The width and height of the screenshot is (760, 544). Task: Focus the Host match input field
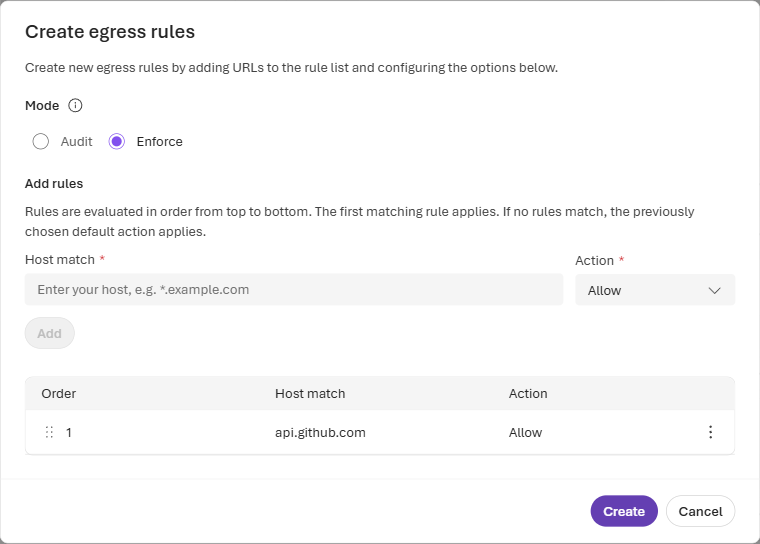click(294, 289)
